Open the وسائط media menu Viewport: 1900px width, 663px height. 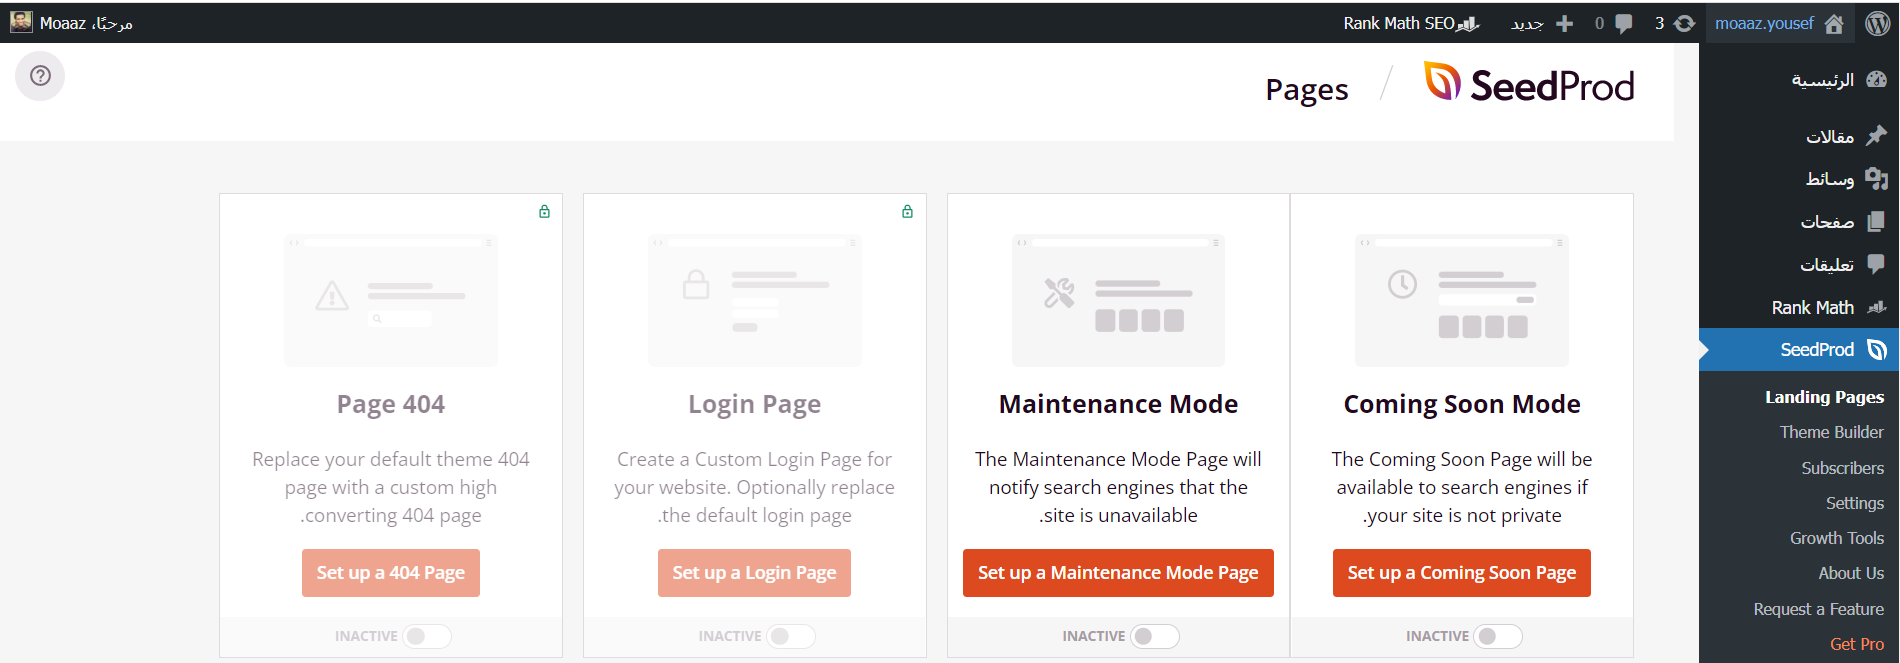1829,179
